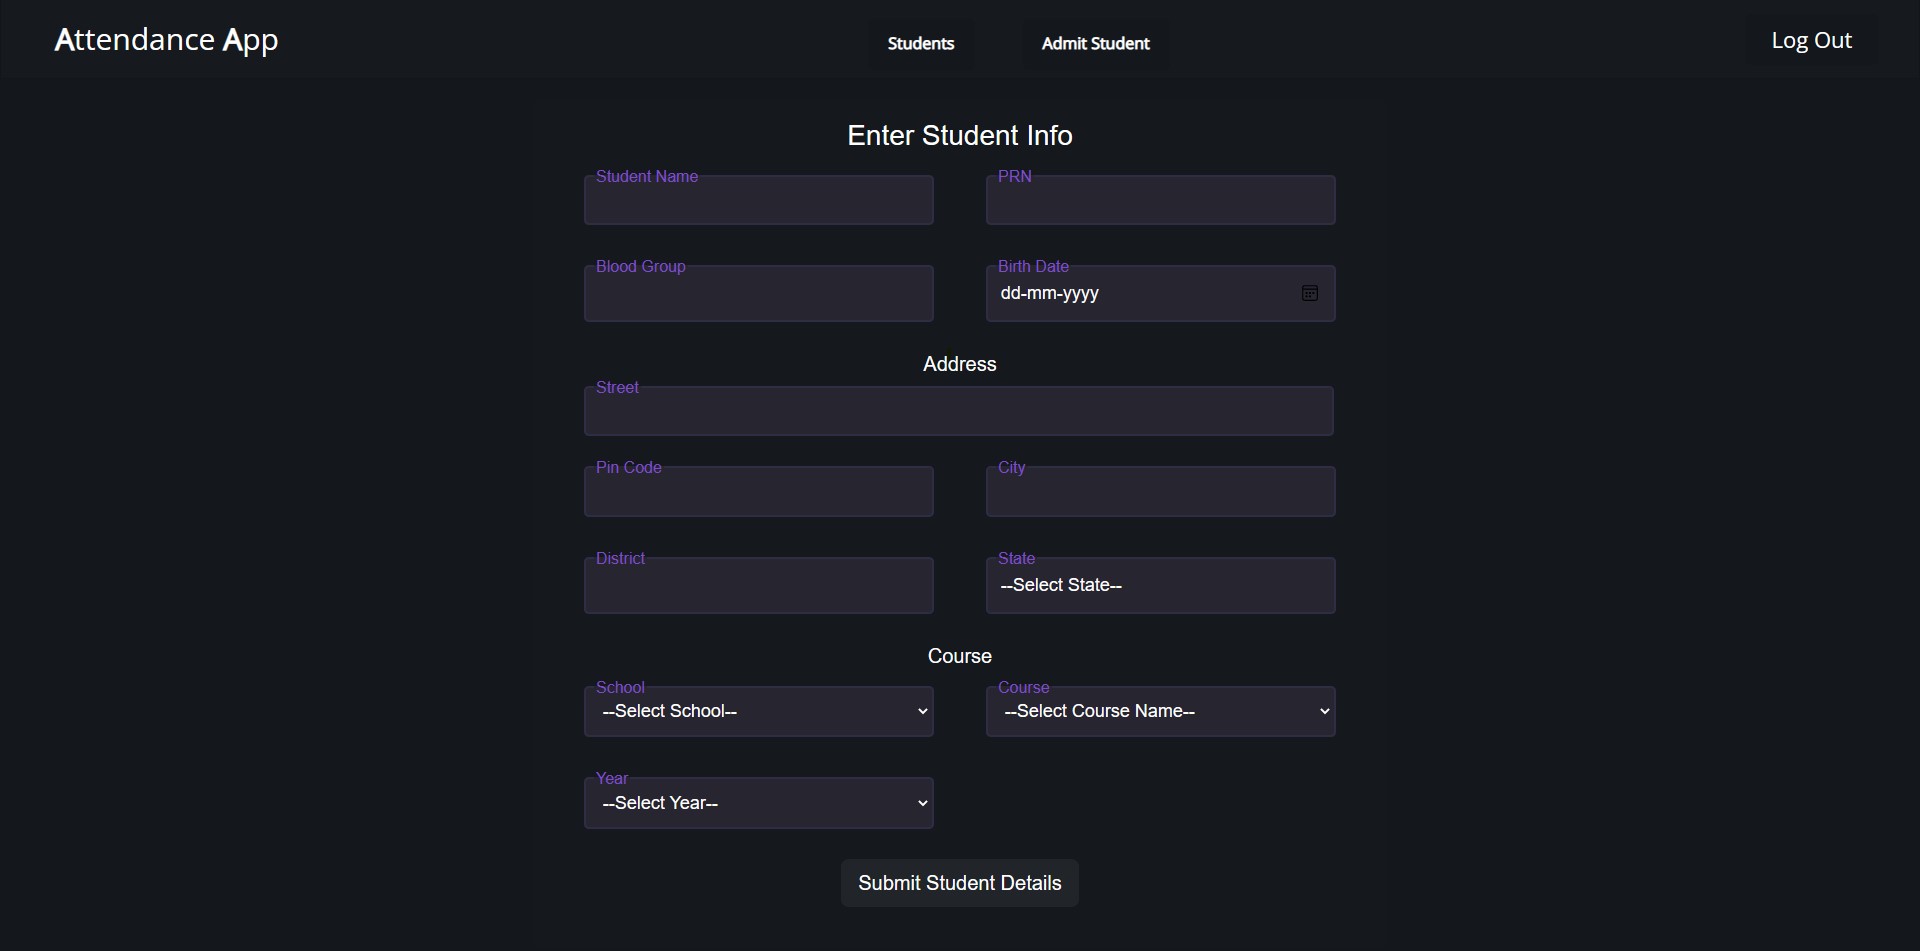Image resolution: width=1920 pixels, height=951 pixels.
Task: Select the Blood Group input field
Action: (x=759, y=293)
